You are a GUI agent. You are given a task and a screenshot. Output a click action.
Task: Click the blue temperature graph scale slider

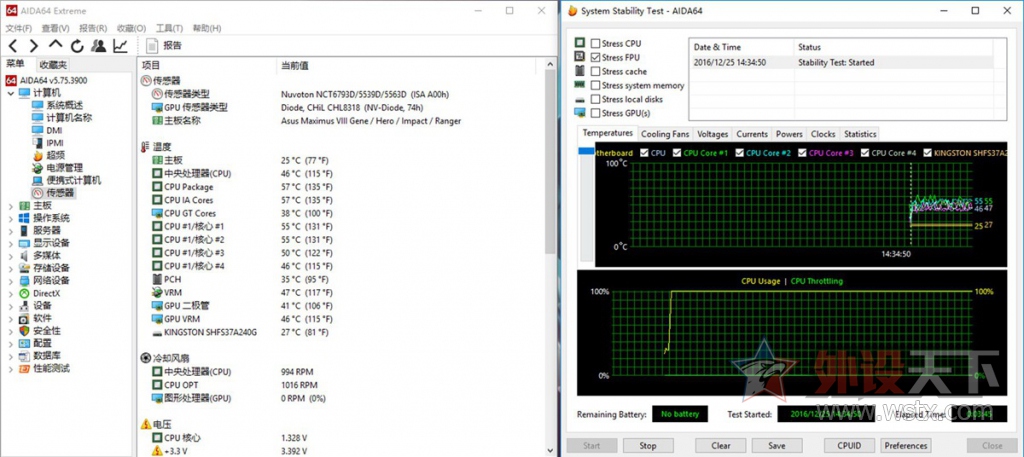[586, 151]
